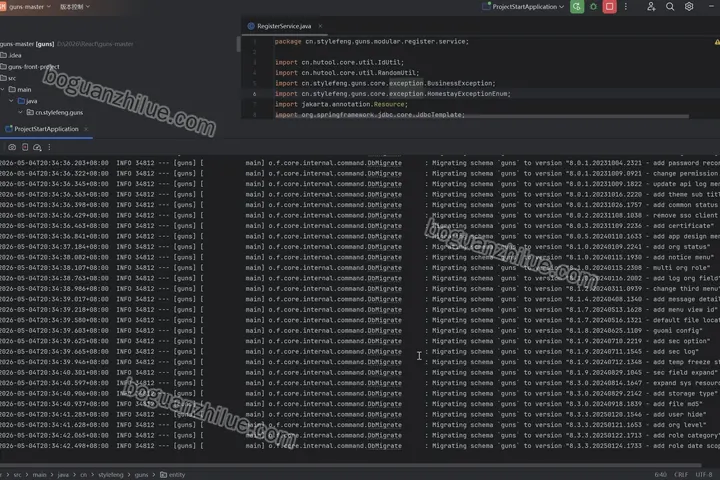Click the run configuration icon beside ProjectStartApplication dropdown
This screenshot has height=480, width=720.
(x=486, y=6)
